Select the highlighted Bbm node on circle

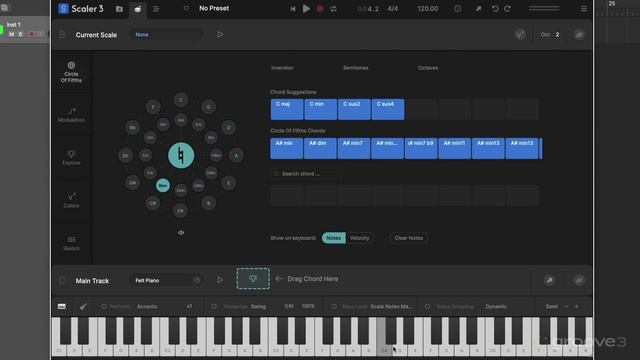point(162,185)
